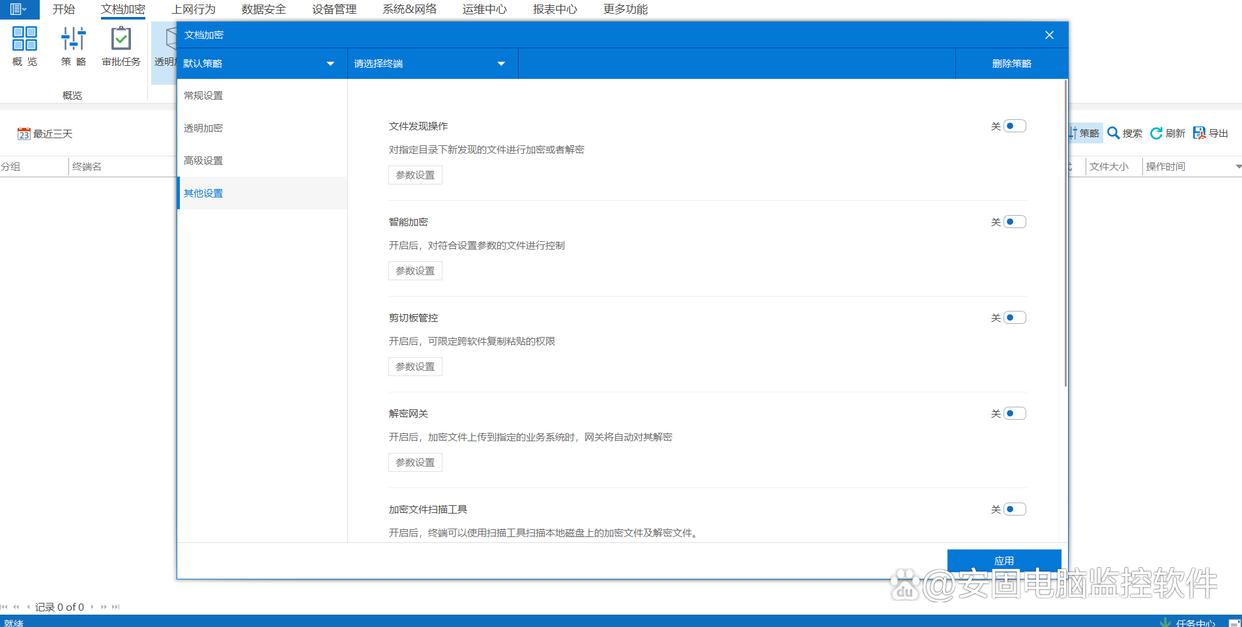
Task: Open the application menu icon at top-left
Action: (x=19, y=9)
